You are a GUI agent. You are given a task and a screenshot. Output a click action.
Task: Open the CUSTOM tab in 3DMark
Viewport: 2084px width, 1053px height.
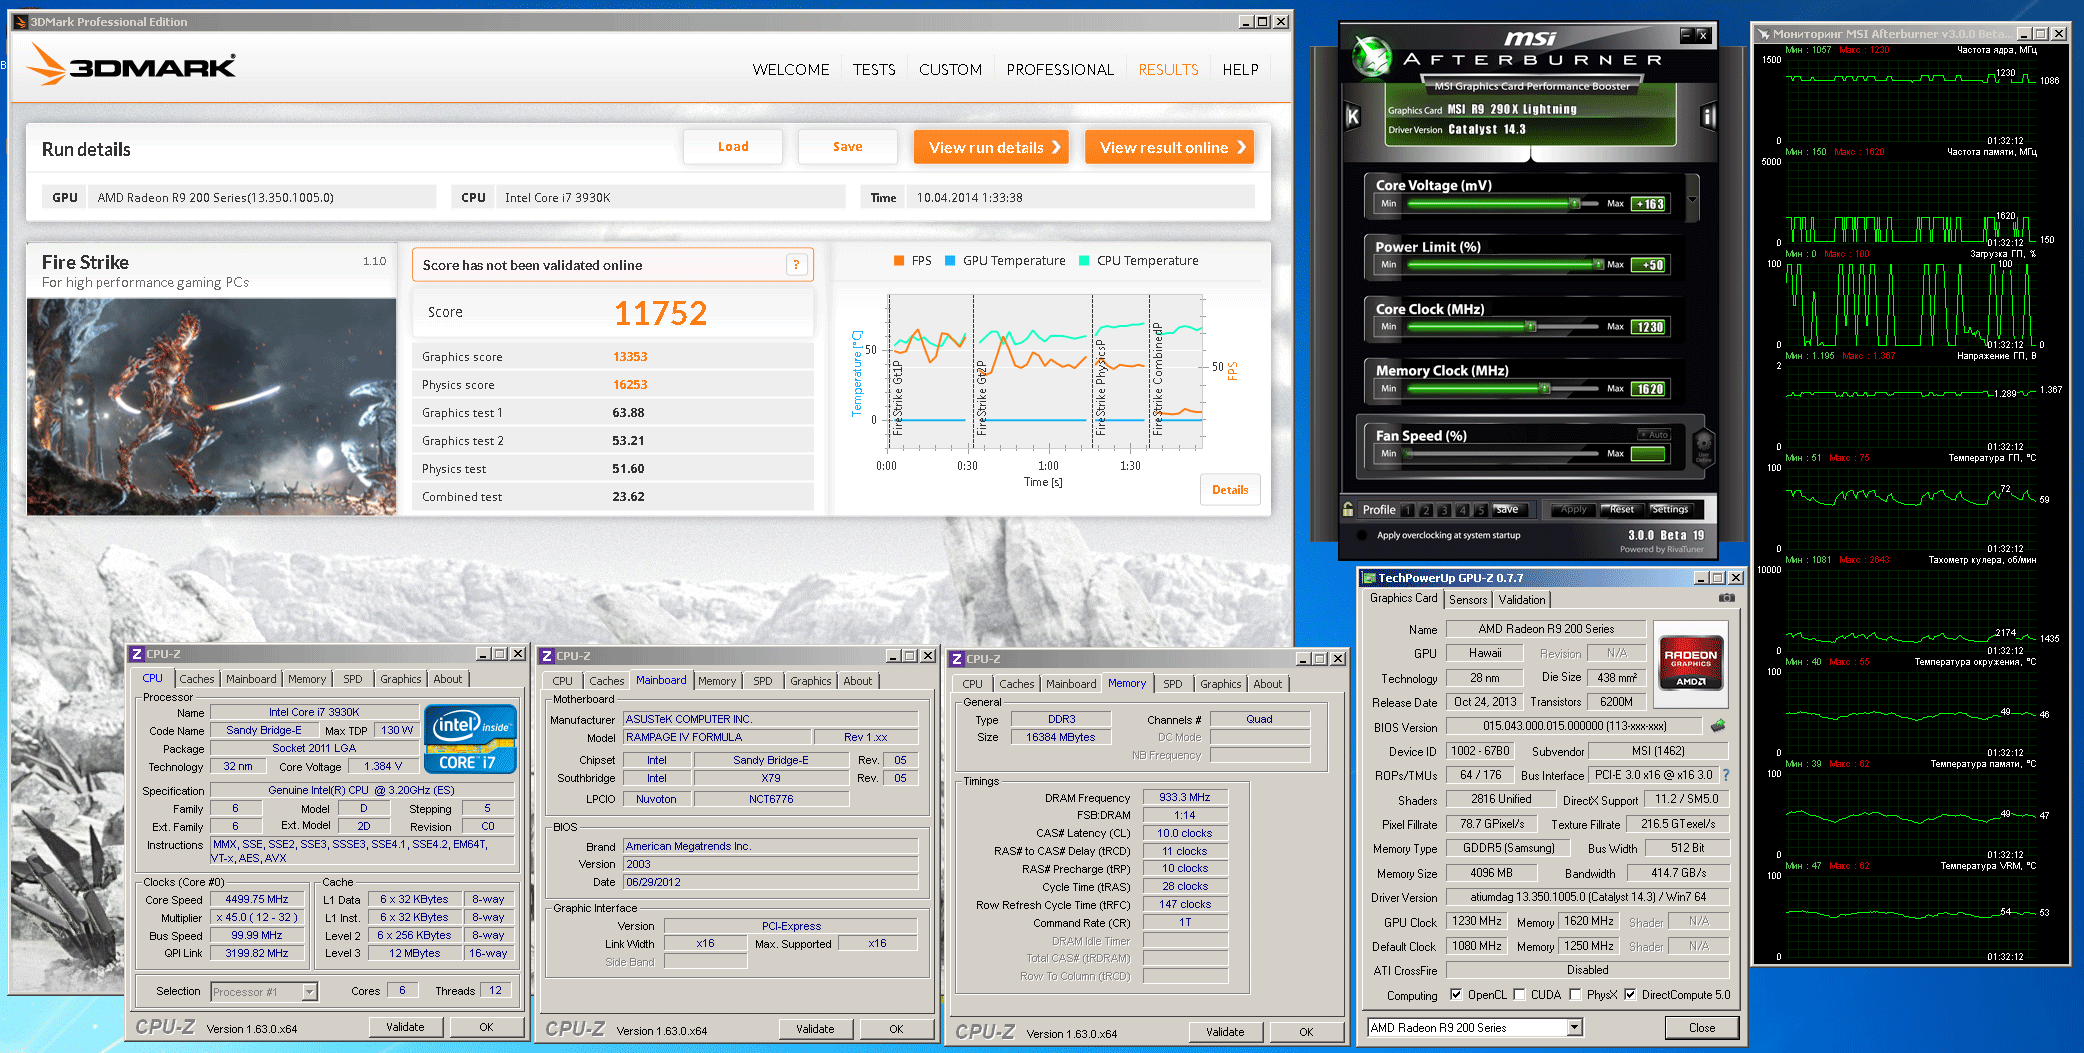(x=950, y=70)
